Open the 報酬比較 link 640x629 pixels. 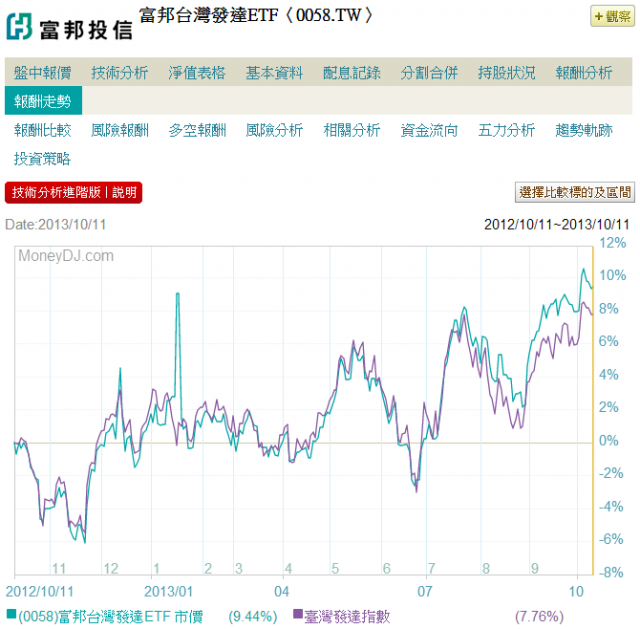pos(42,131)
